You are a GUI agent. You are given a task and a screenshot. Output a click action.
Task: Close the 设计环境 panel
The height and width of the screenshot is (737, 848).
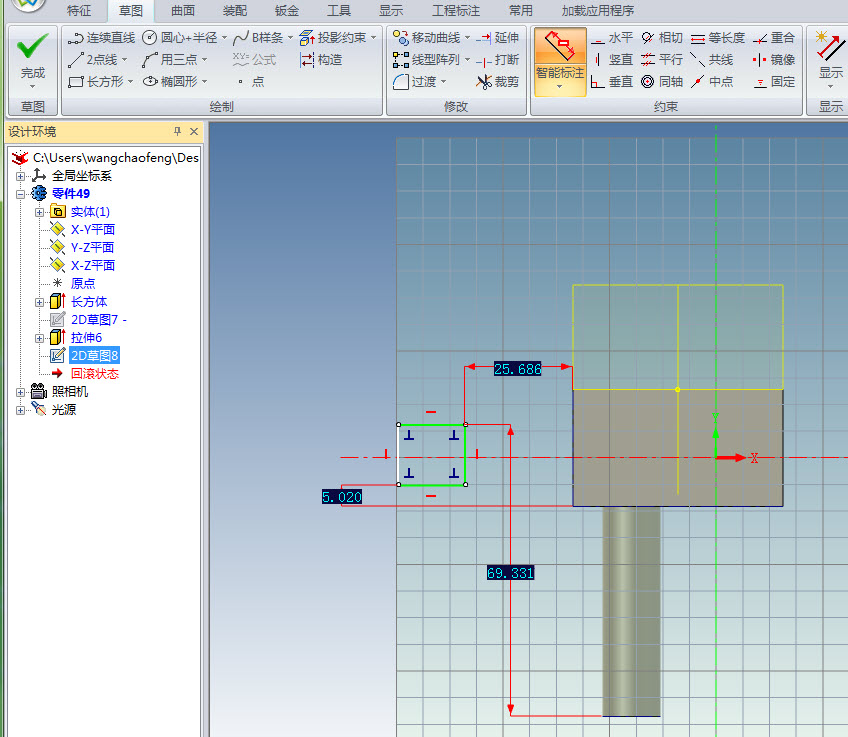coord(194,132)
